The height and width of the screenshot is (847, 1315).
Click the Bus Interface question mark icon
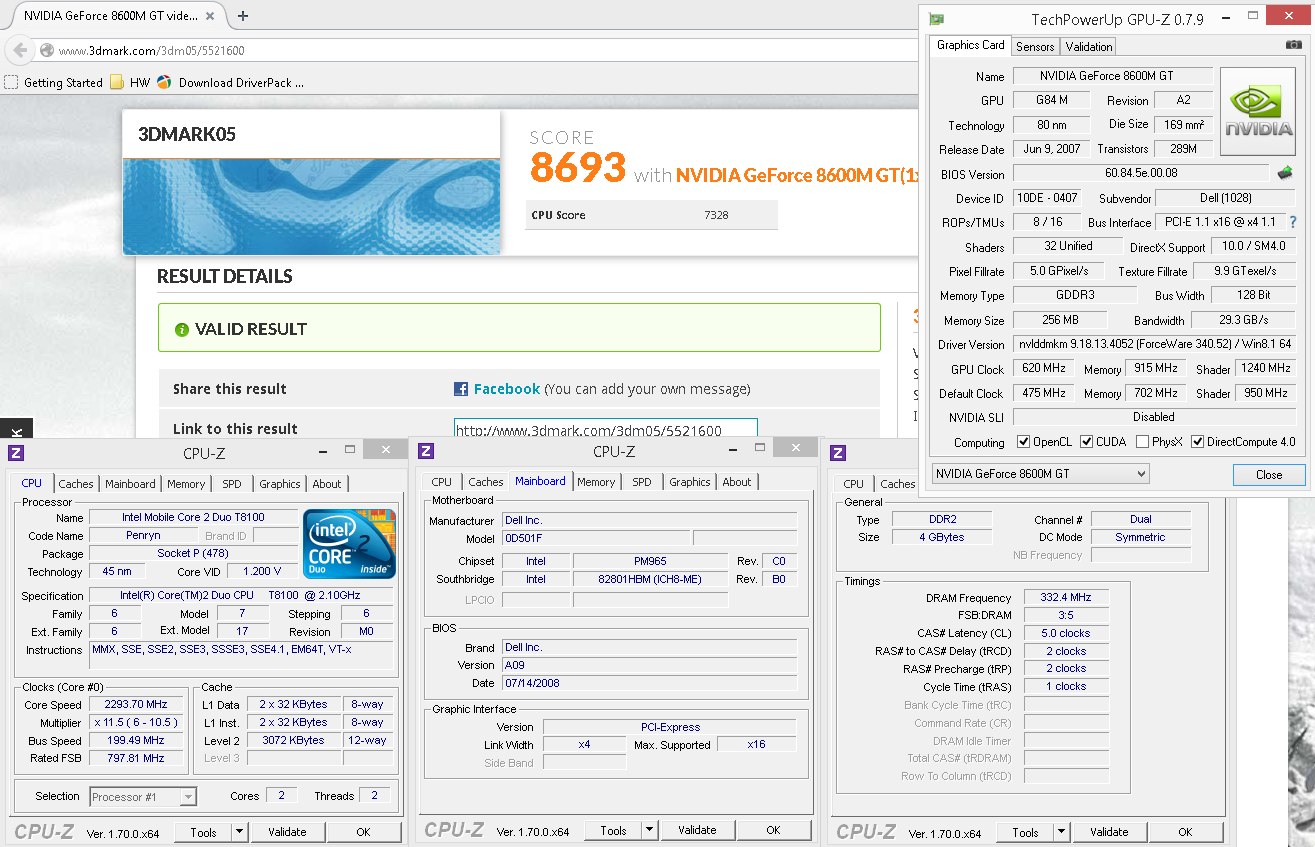tap(1292, 222)
